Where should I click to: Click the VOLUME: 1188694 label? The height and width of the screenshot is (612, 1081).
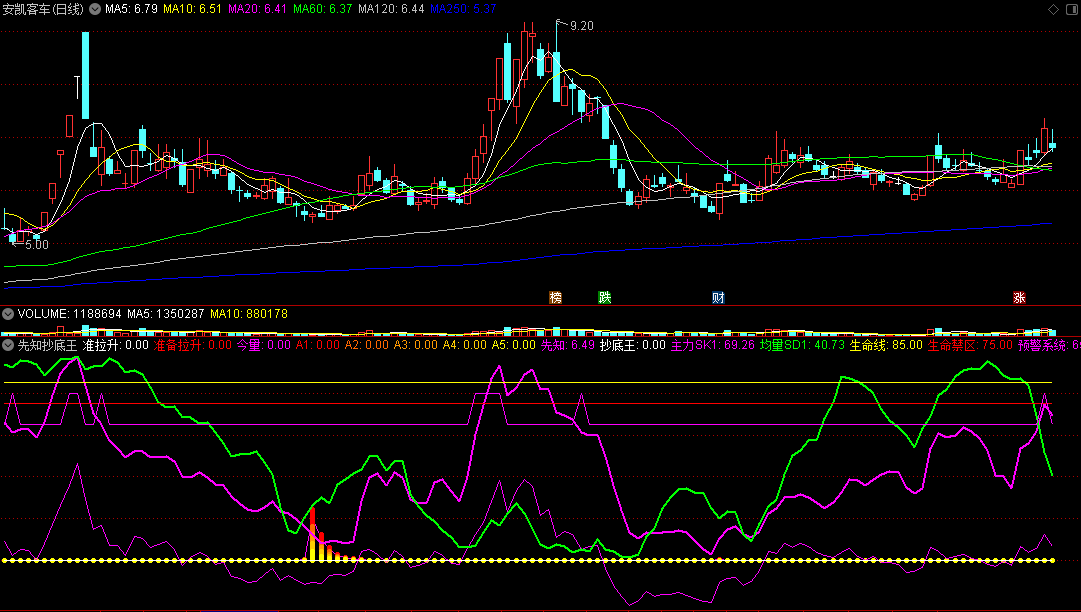[70, 314]
